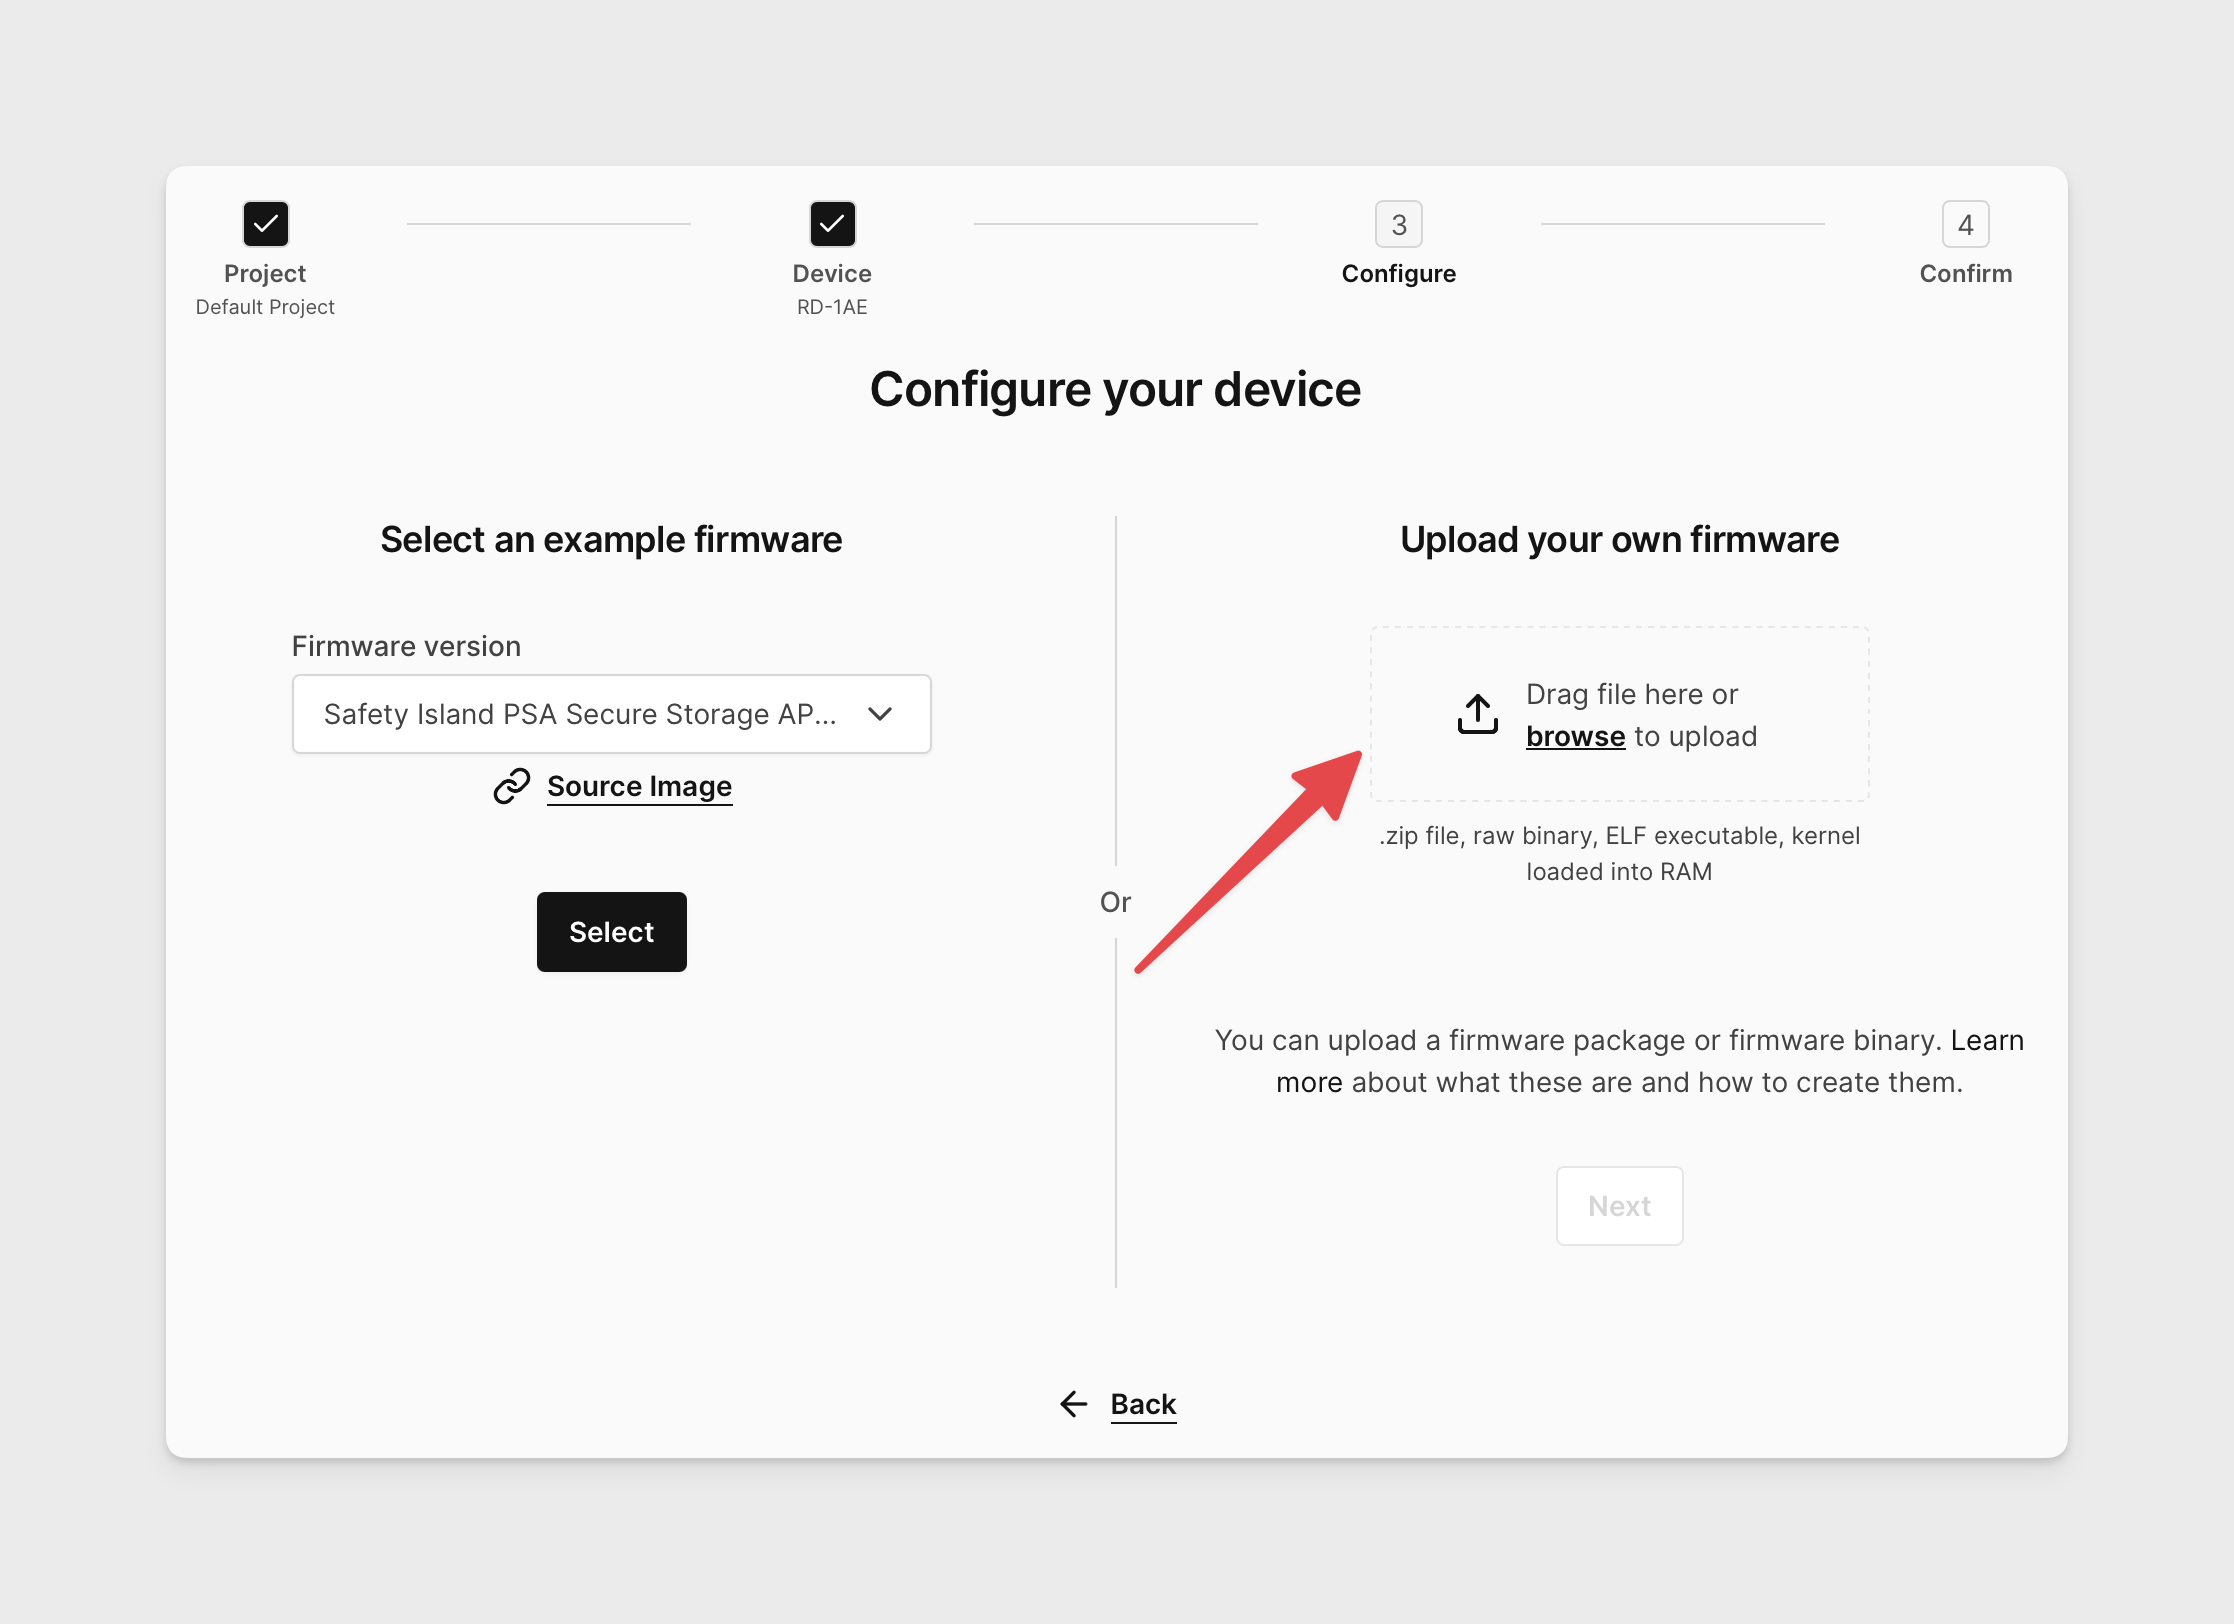This screenshot has width=2234, height=1624.
Task: Click the link icon next to Source Image
Action: [512, 786]
